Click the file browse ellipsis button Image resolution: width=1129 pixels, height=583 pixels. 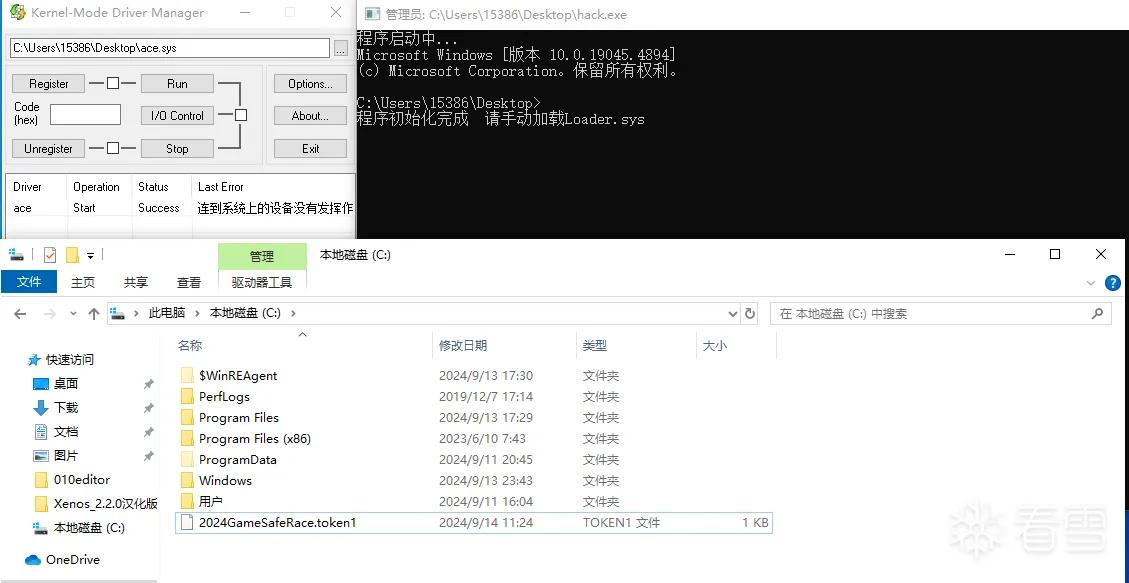(x=341, y=48)
